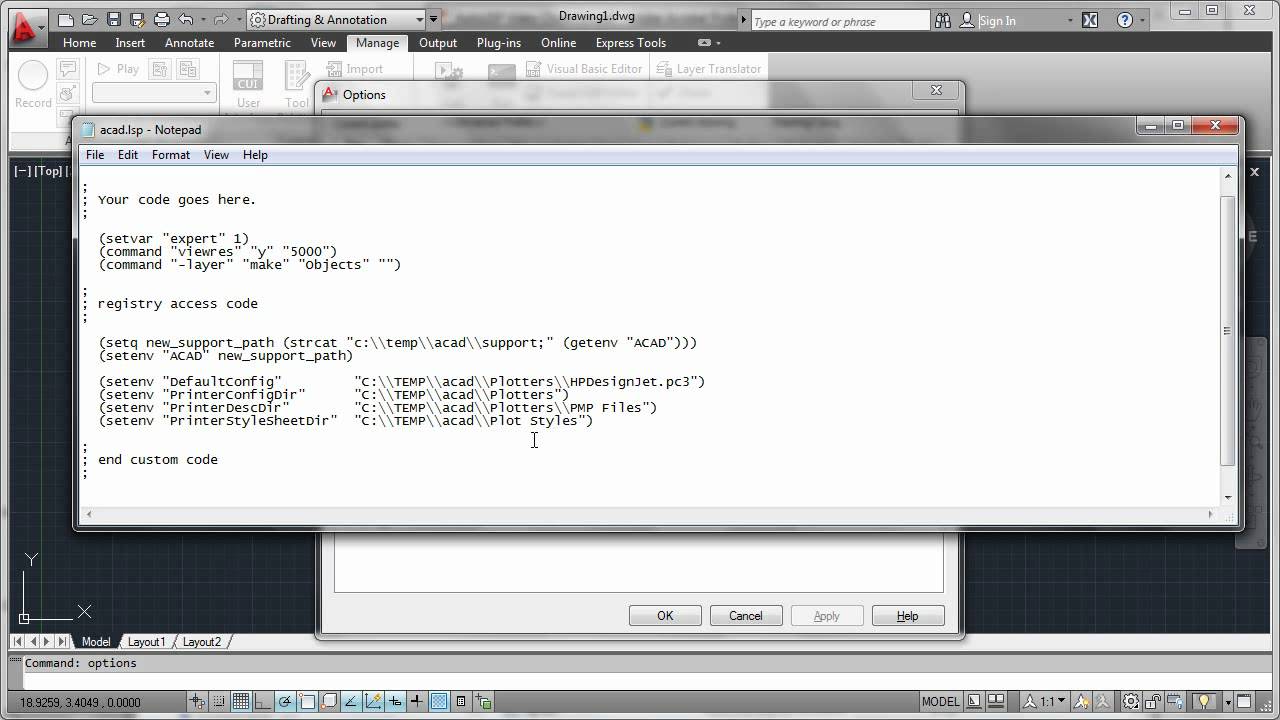Click the Open file icon in Quick Access toolbar
This screenshot has height=720, width=1280.
tap(90, 19)
